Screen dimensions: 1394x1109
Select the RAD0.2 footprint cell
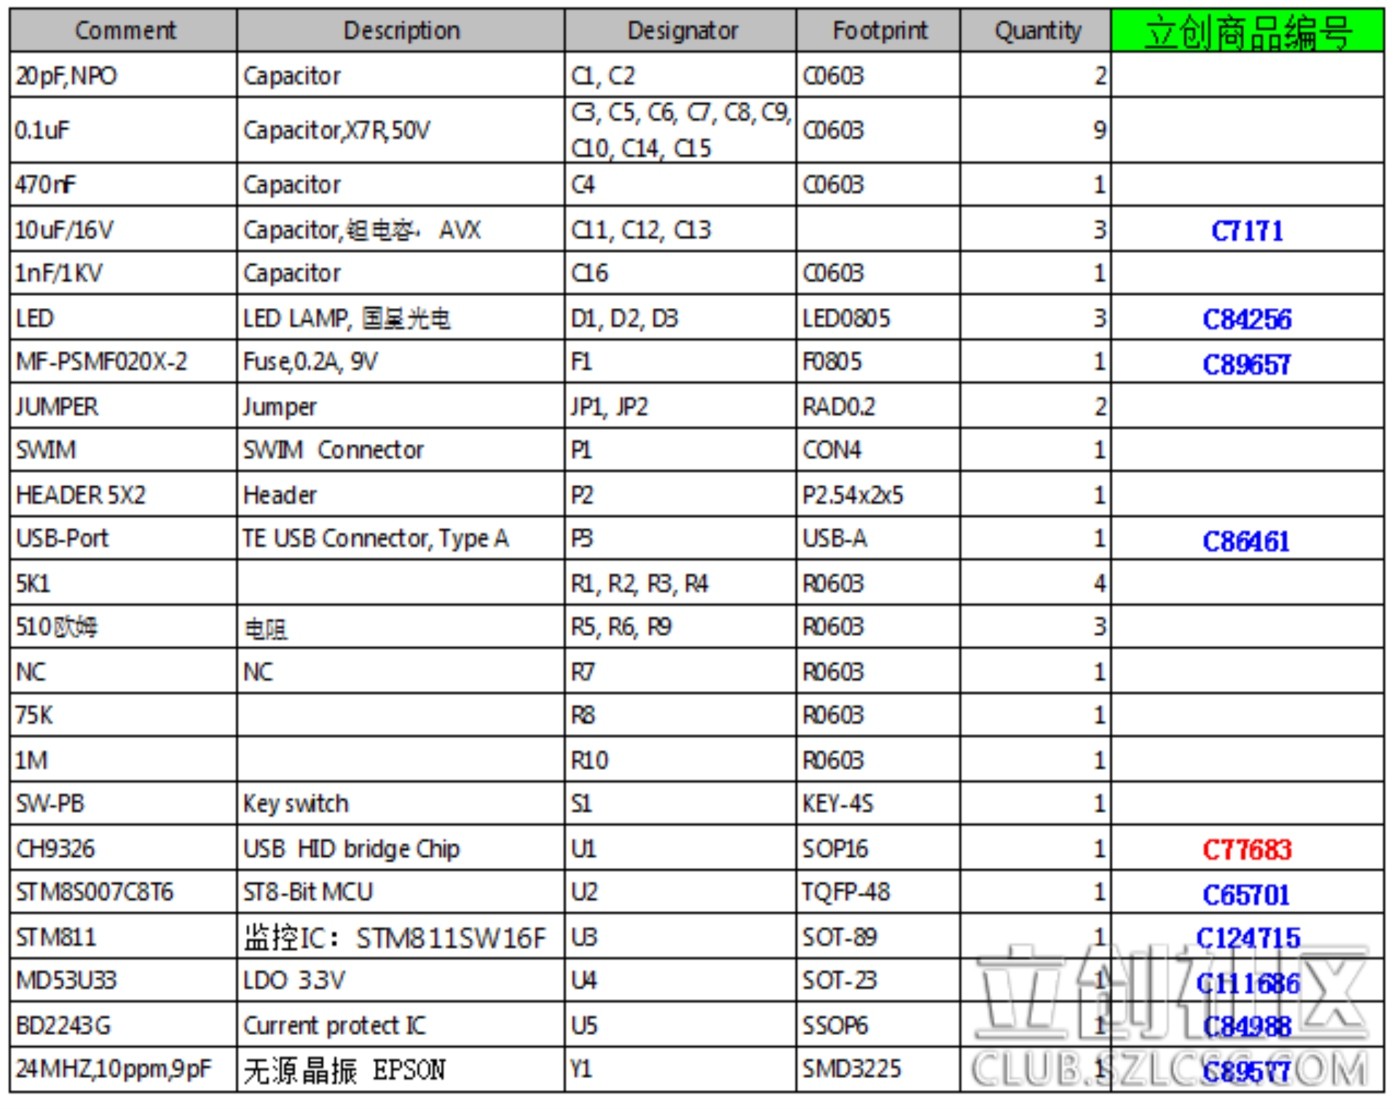(x=879, y=406)
